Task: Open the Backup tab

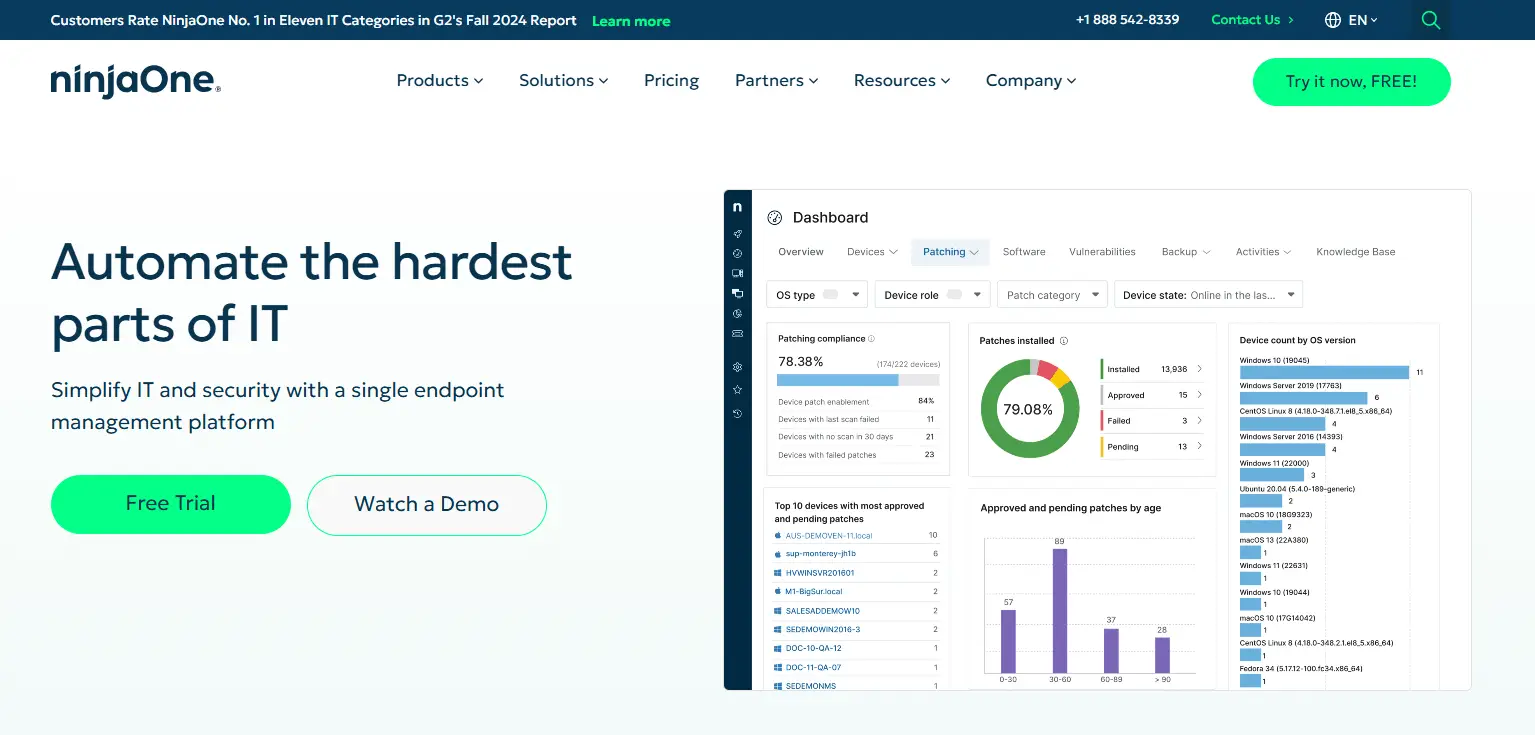Action: point(1186,252)
